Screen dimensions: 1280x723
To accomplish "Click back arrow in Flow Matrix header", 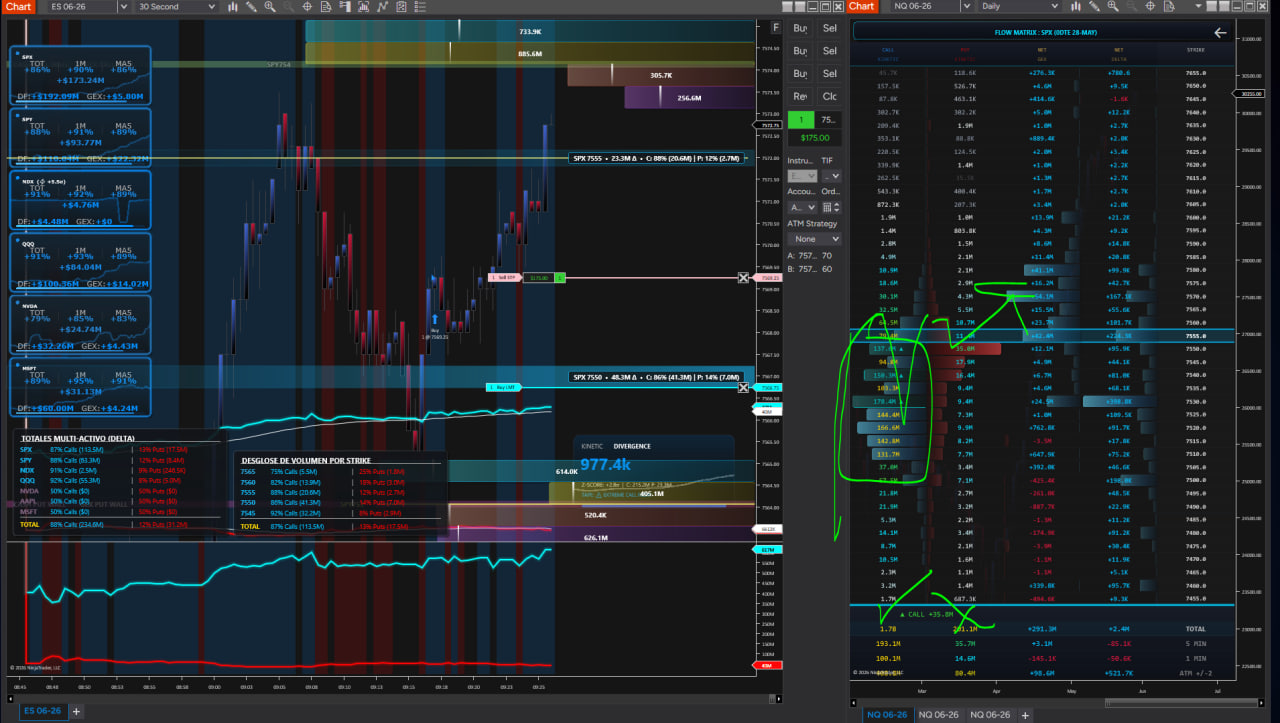I will pyautogui.click(x=1219, y=33).
